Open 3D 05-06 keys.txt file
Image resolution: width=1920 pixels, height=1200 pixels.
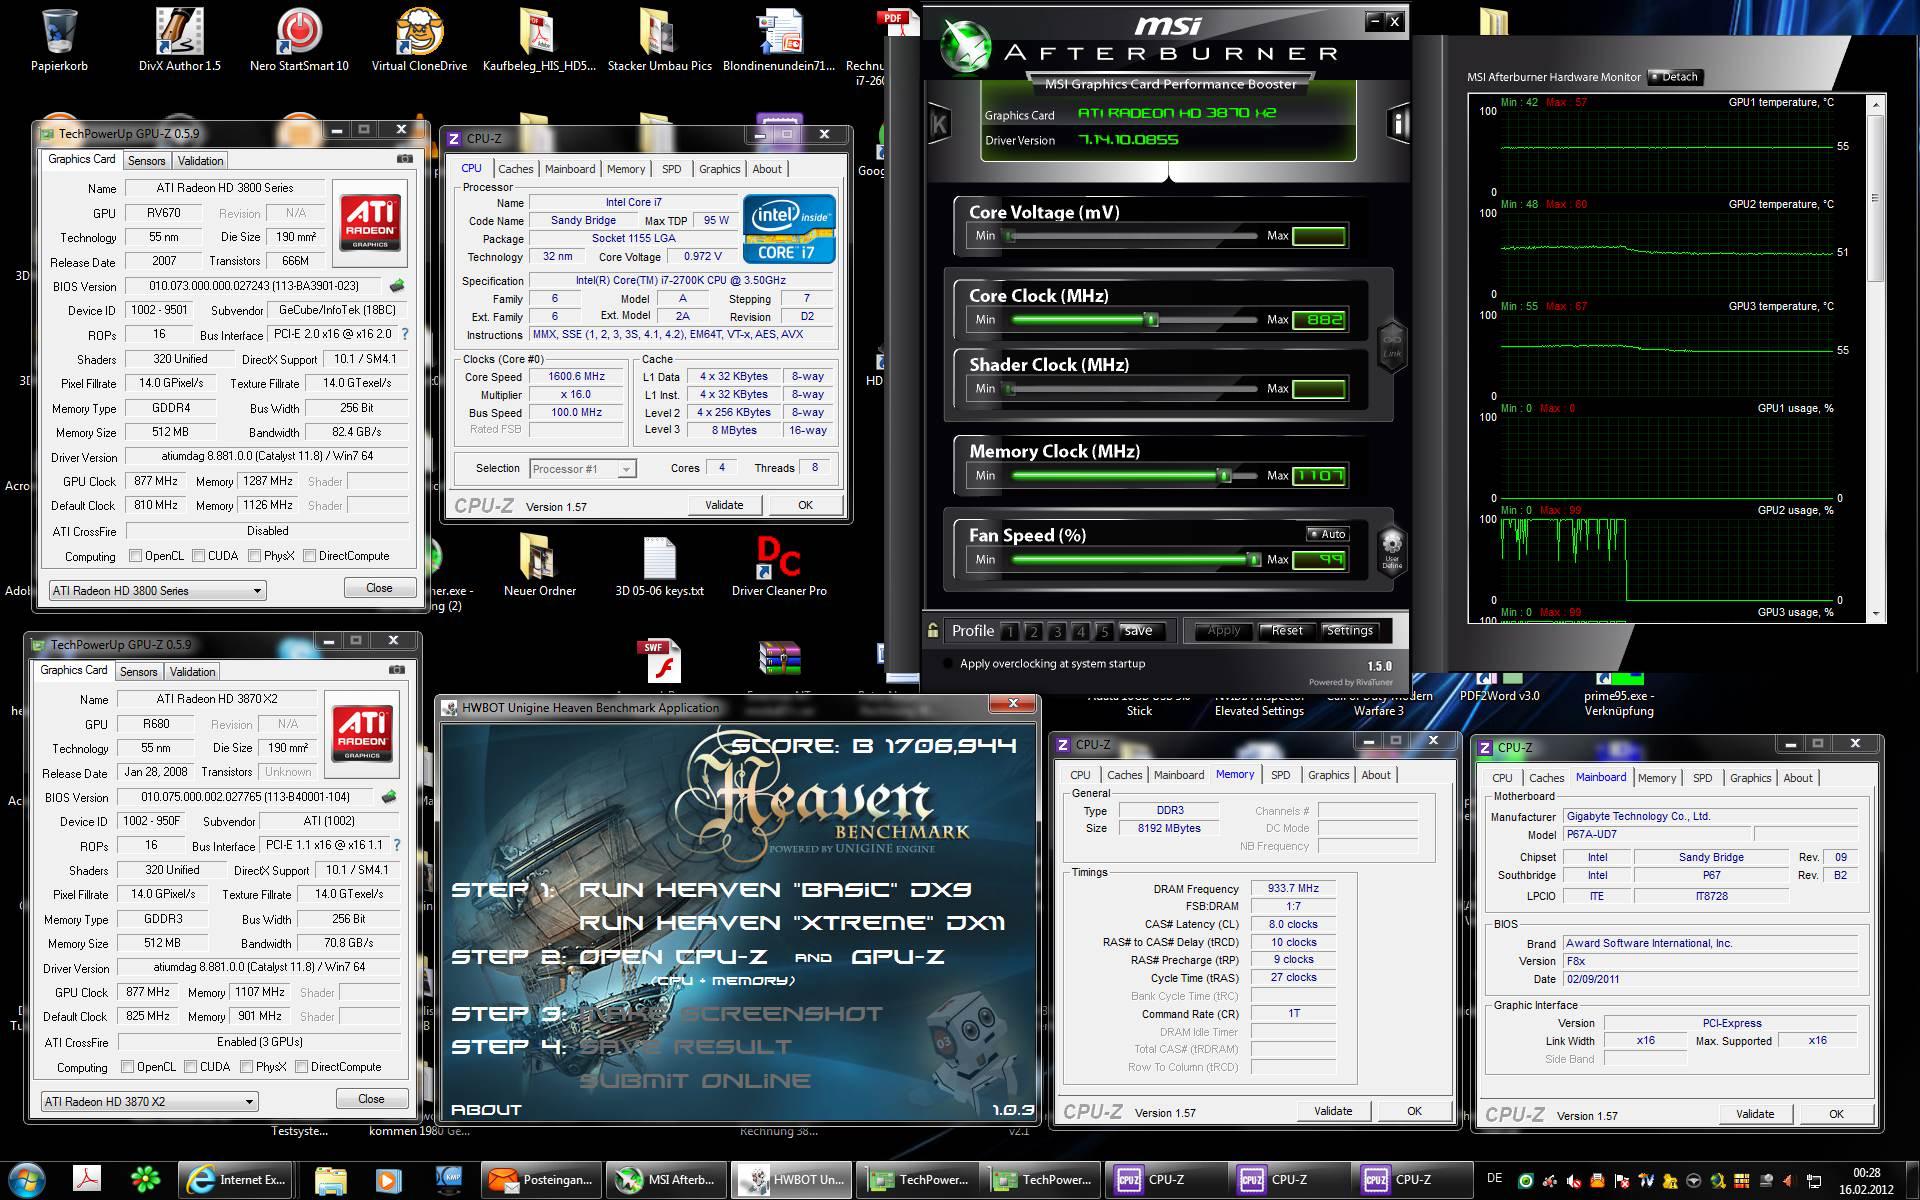[659, 565]
